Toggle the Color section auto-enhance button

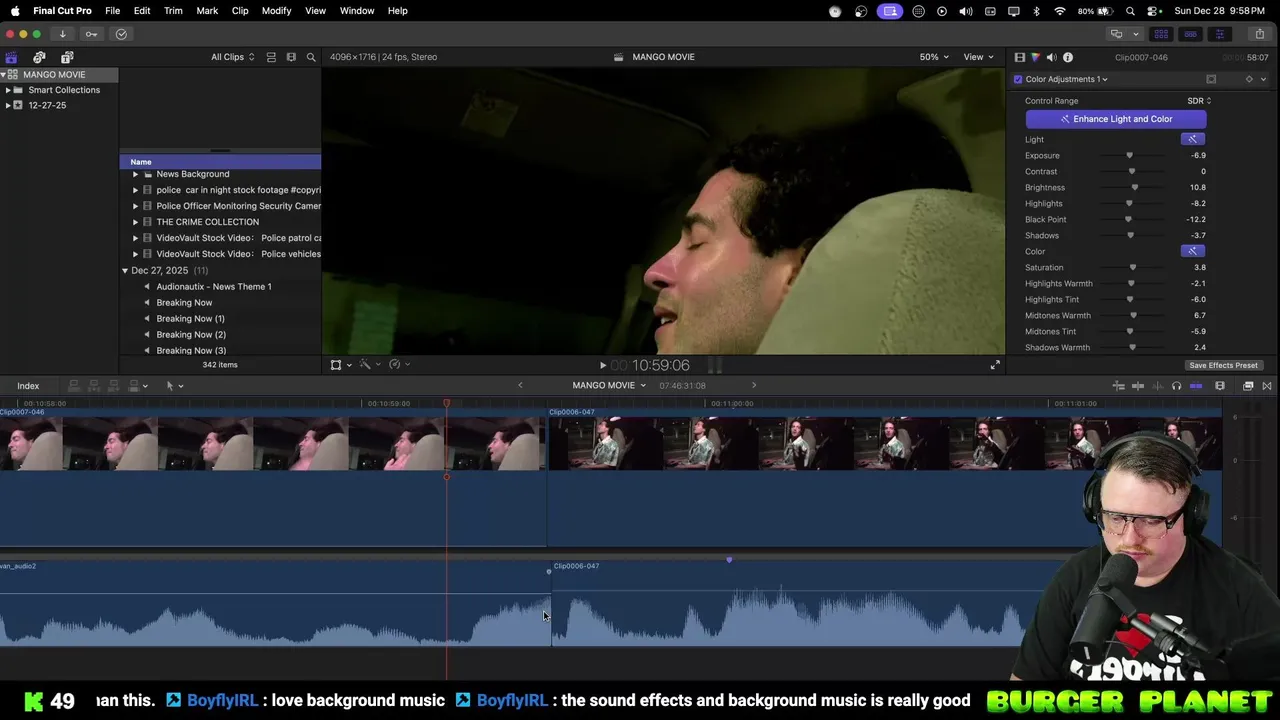click(1192, 251)
